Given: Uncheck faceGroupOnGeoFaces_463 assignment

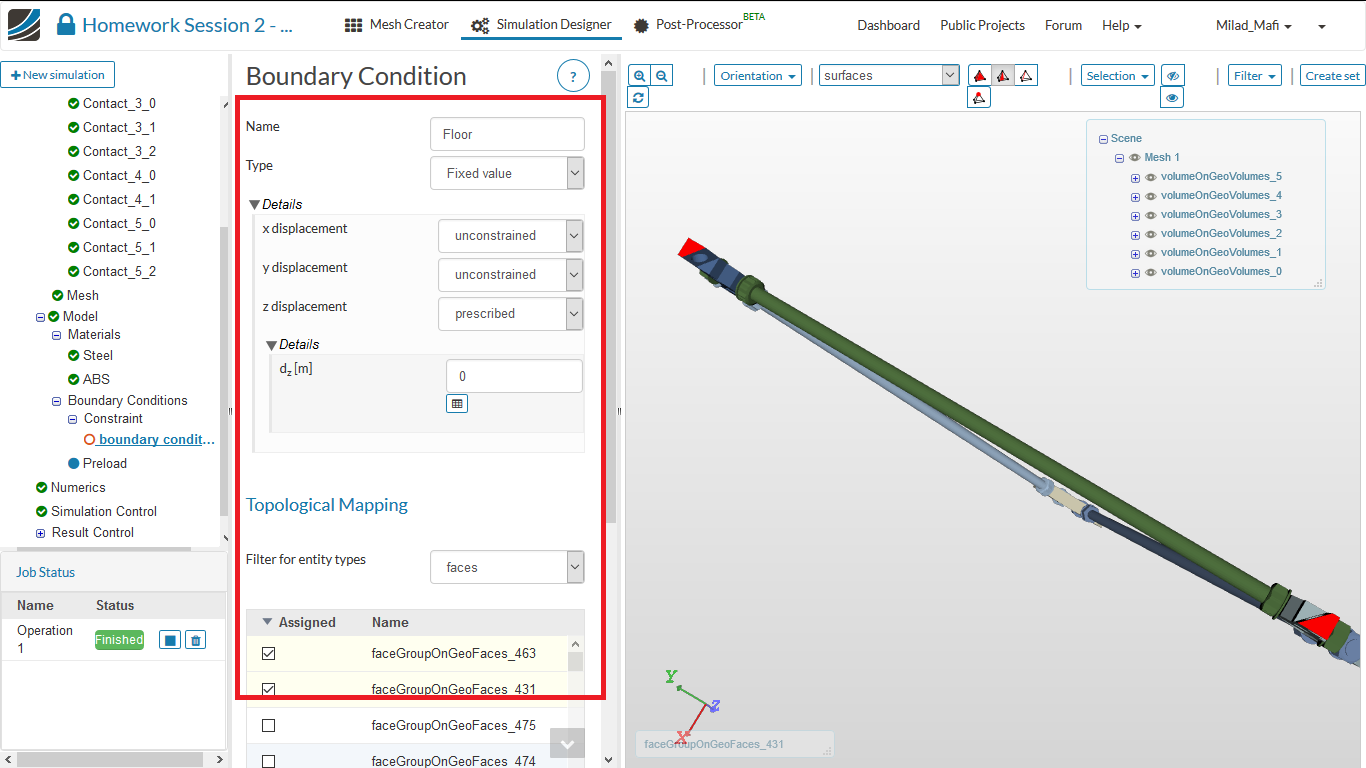Looking at the screenshot, I should [268, 654].
